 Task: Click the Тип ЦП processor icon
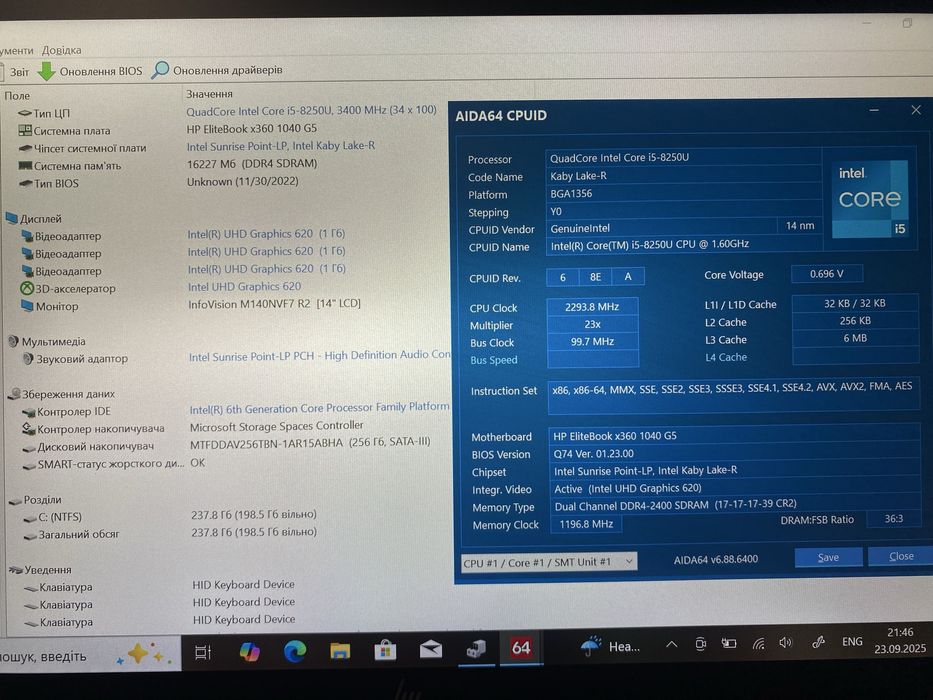[x=24, y=112]
